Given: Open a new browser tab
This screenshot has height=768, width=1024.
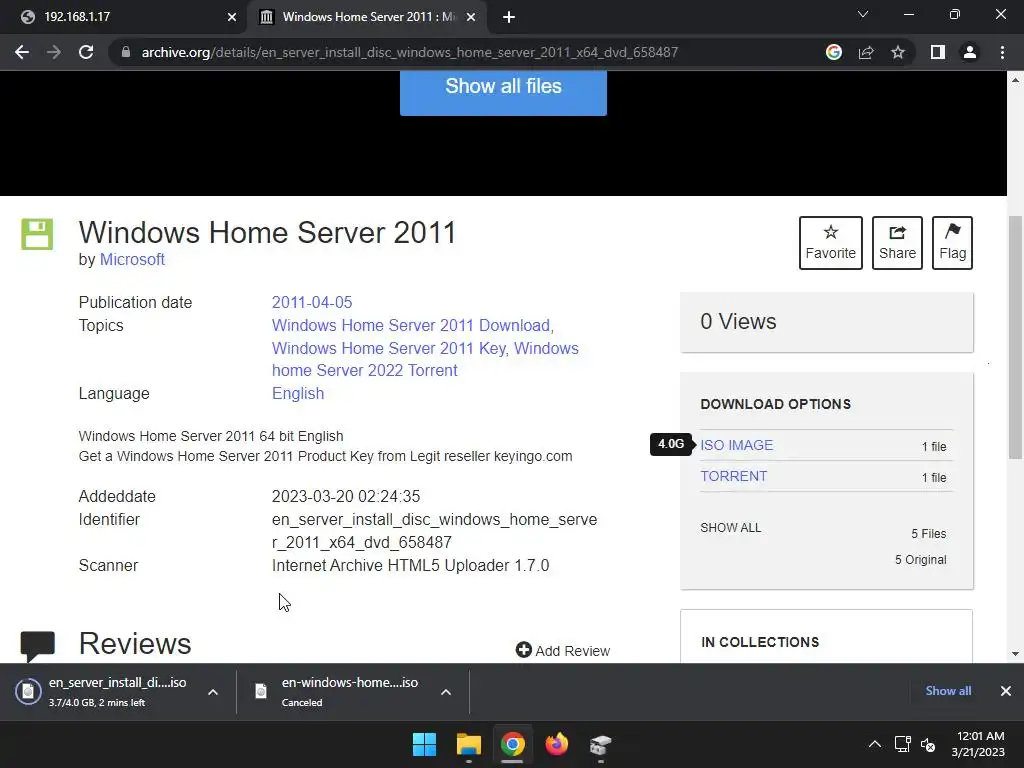Looking at the screenshot, I should [509, 17].
